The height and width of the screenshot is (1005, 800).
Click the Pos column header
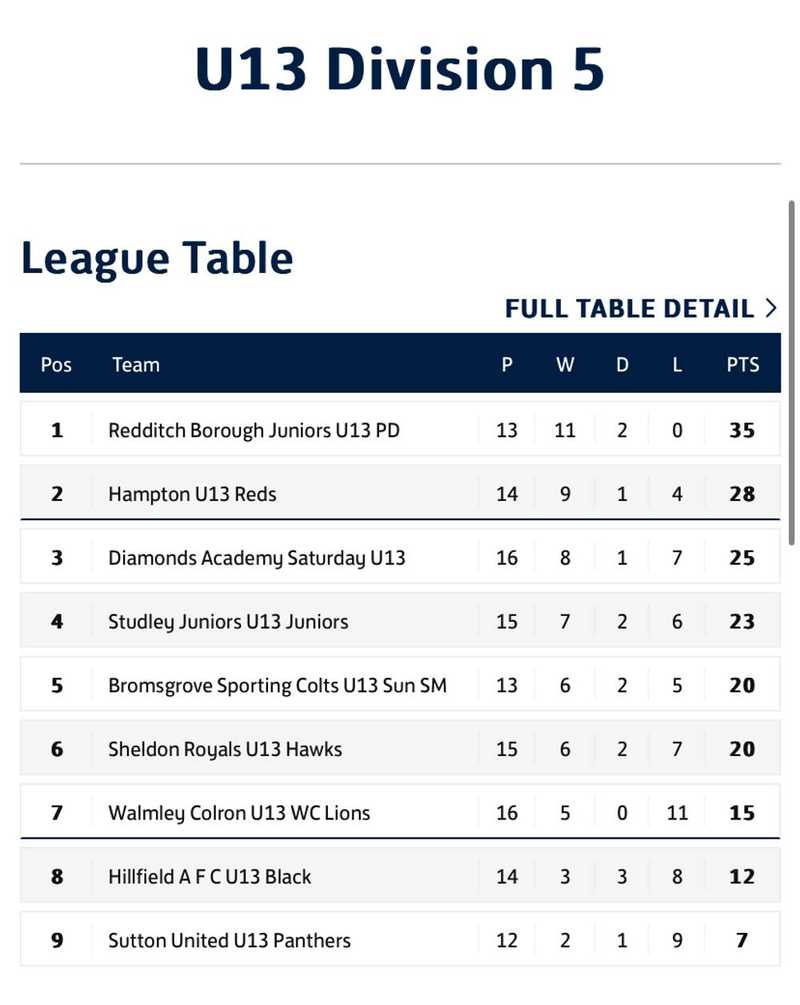55,365
